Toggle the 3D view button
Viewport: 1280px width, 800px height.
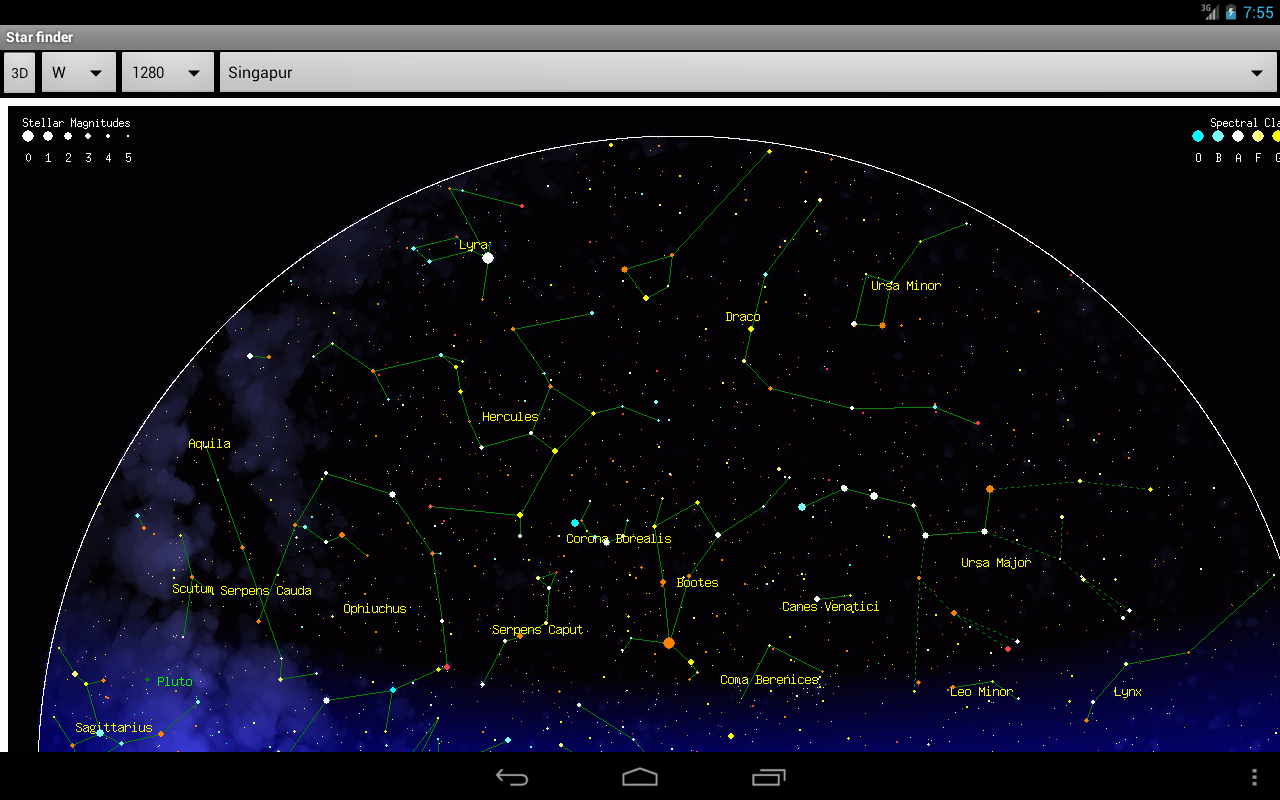(x=20, y=72)
